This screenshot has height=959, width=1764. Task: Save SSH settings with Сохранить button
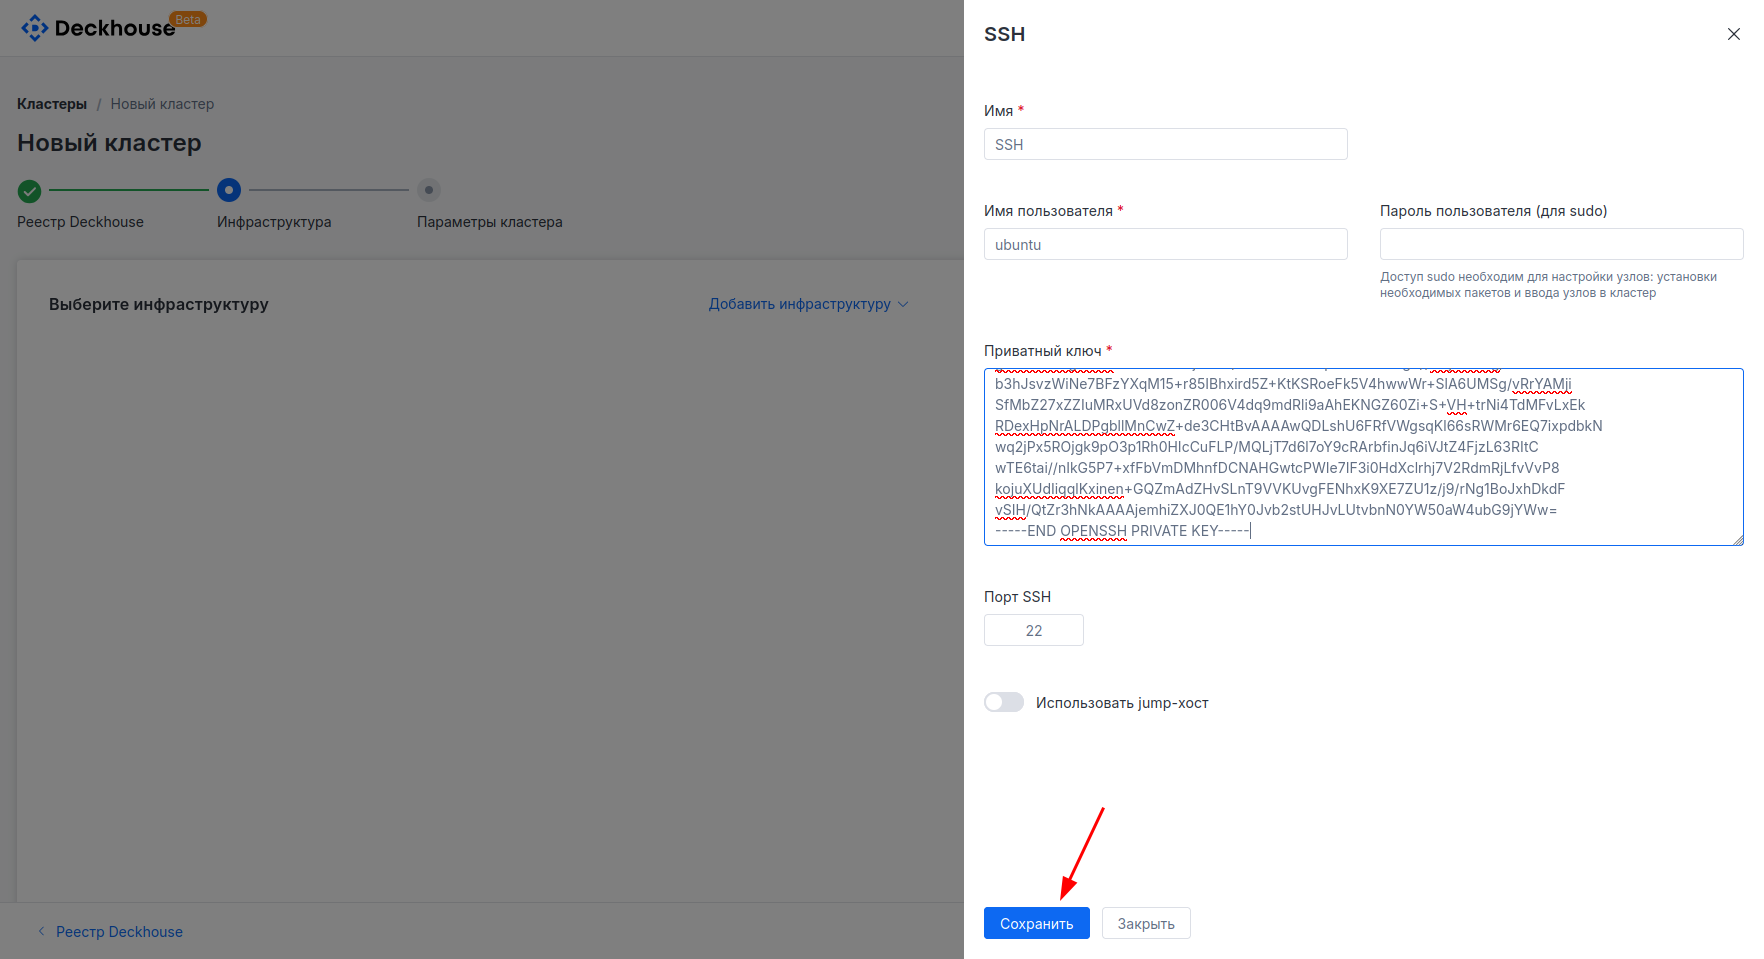coord(1036,923)
